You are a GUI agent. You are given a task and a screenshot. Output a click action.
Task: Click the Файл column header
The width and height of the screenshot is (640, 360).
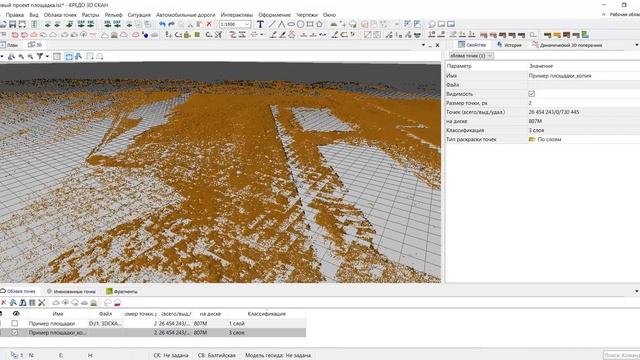[x=105, y=314]
